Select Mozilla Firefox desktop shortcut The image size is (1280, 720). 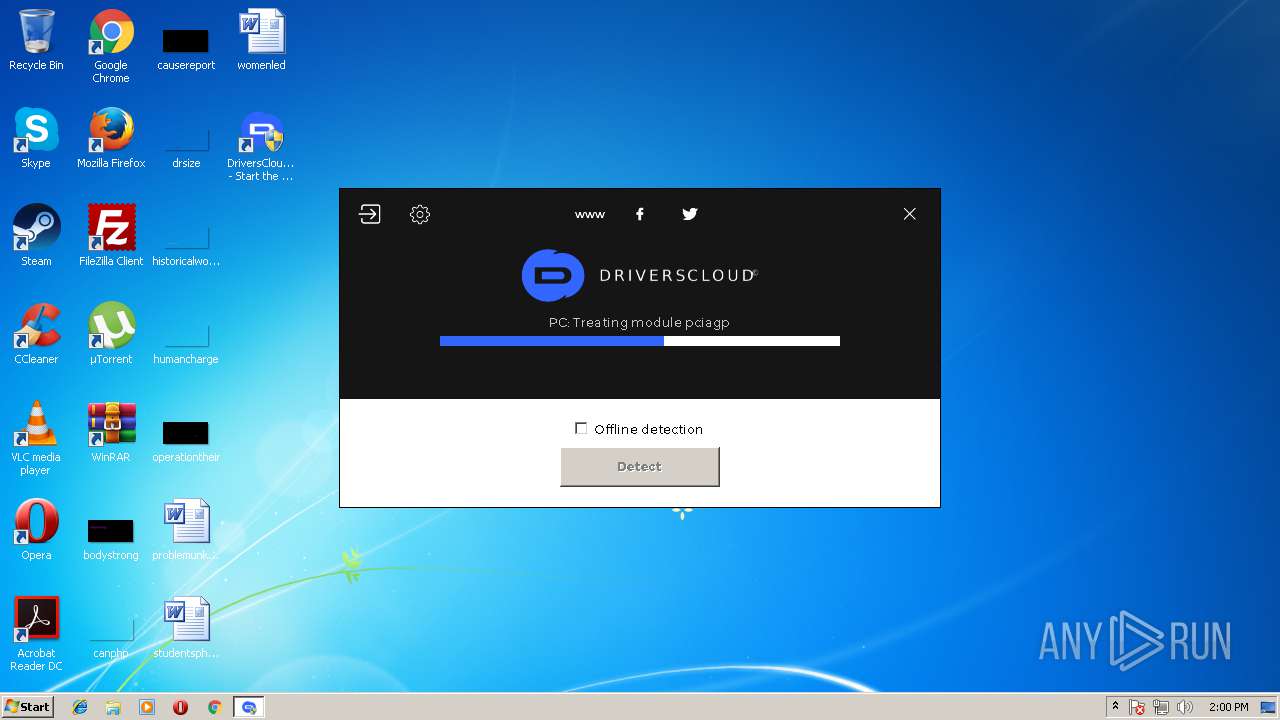111,138
